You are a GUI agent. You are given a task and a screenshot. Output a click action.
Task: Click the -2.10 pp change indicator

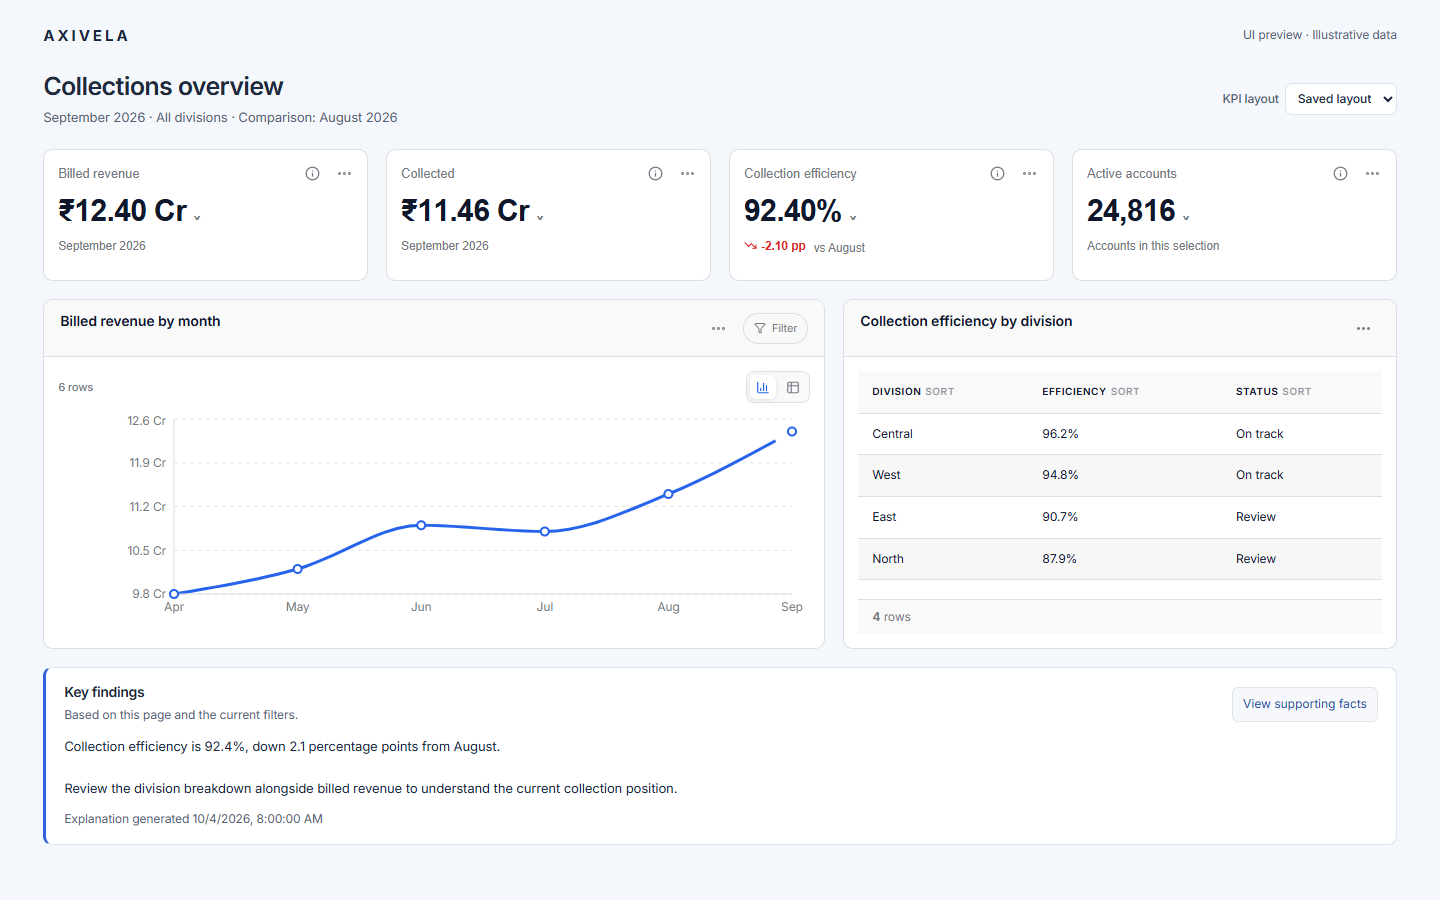pyautogui.click(x=775, y=246)
